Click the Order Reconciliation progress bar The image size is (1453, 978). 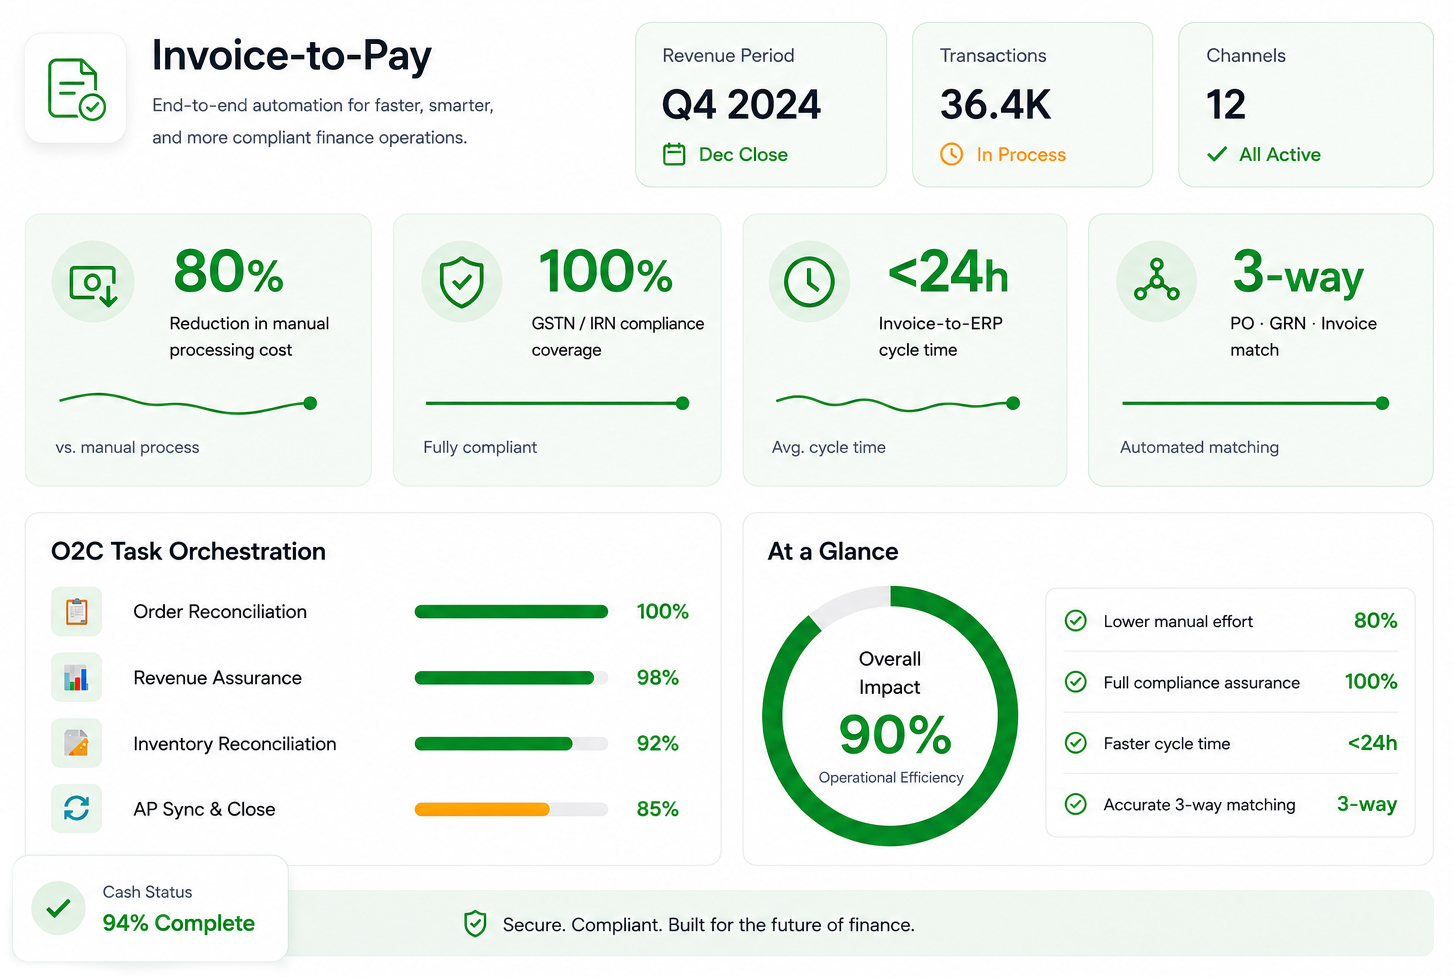point(511,611)
